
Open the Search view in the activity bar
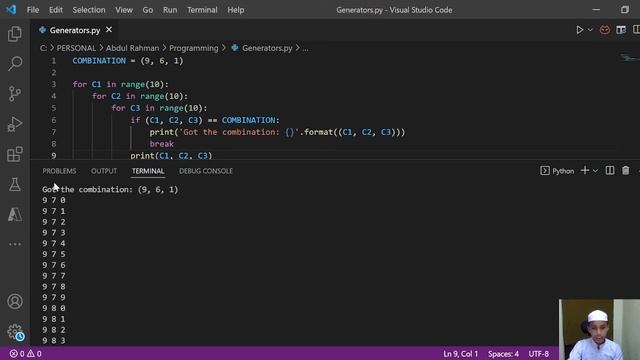pos(15,63)
